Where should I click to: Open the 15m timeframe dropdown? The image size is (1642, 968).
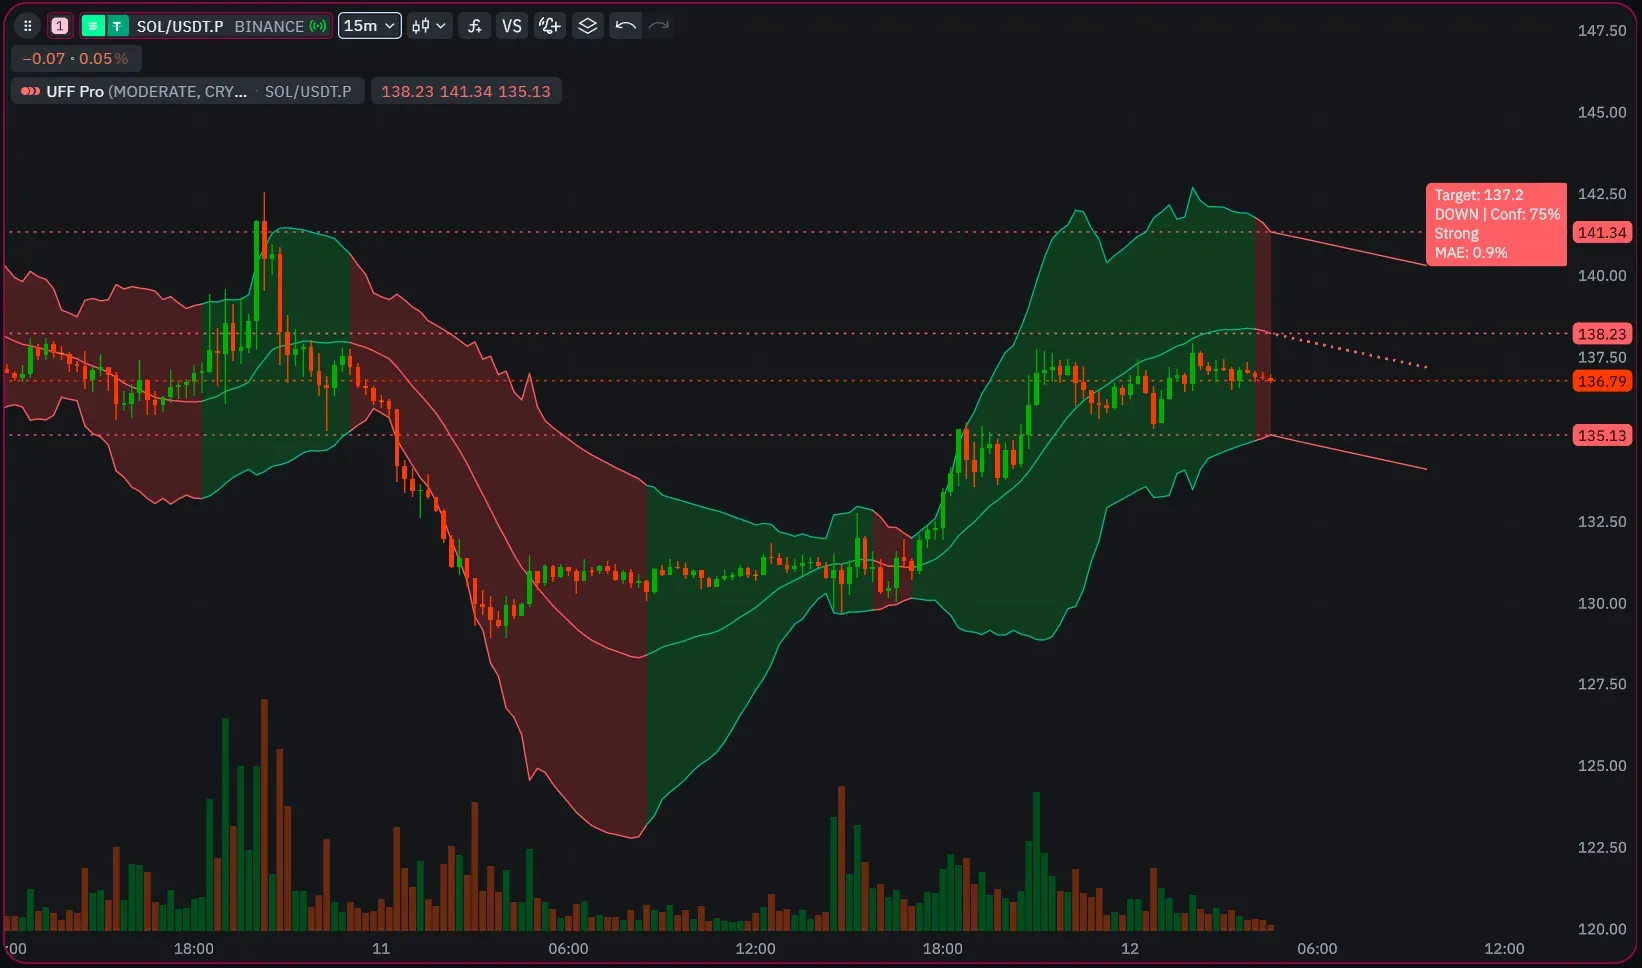pyautogui.click(x=369, y=25)
